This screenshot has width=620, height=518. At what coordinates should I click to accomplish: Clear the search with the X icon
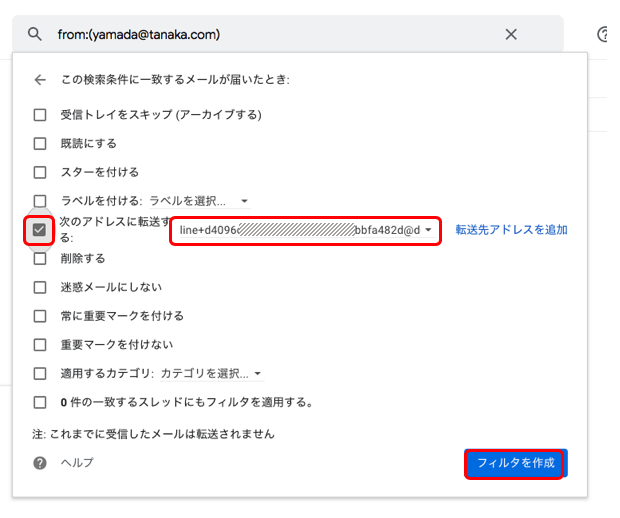click(x=511, y=34)
